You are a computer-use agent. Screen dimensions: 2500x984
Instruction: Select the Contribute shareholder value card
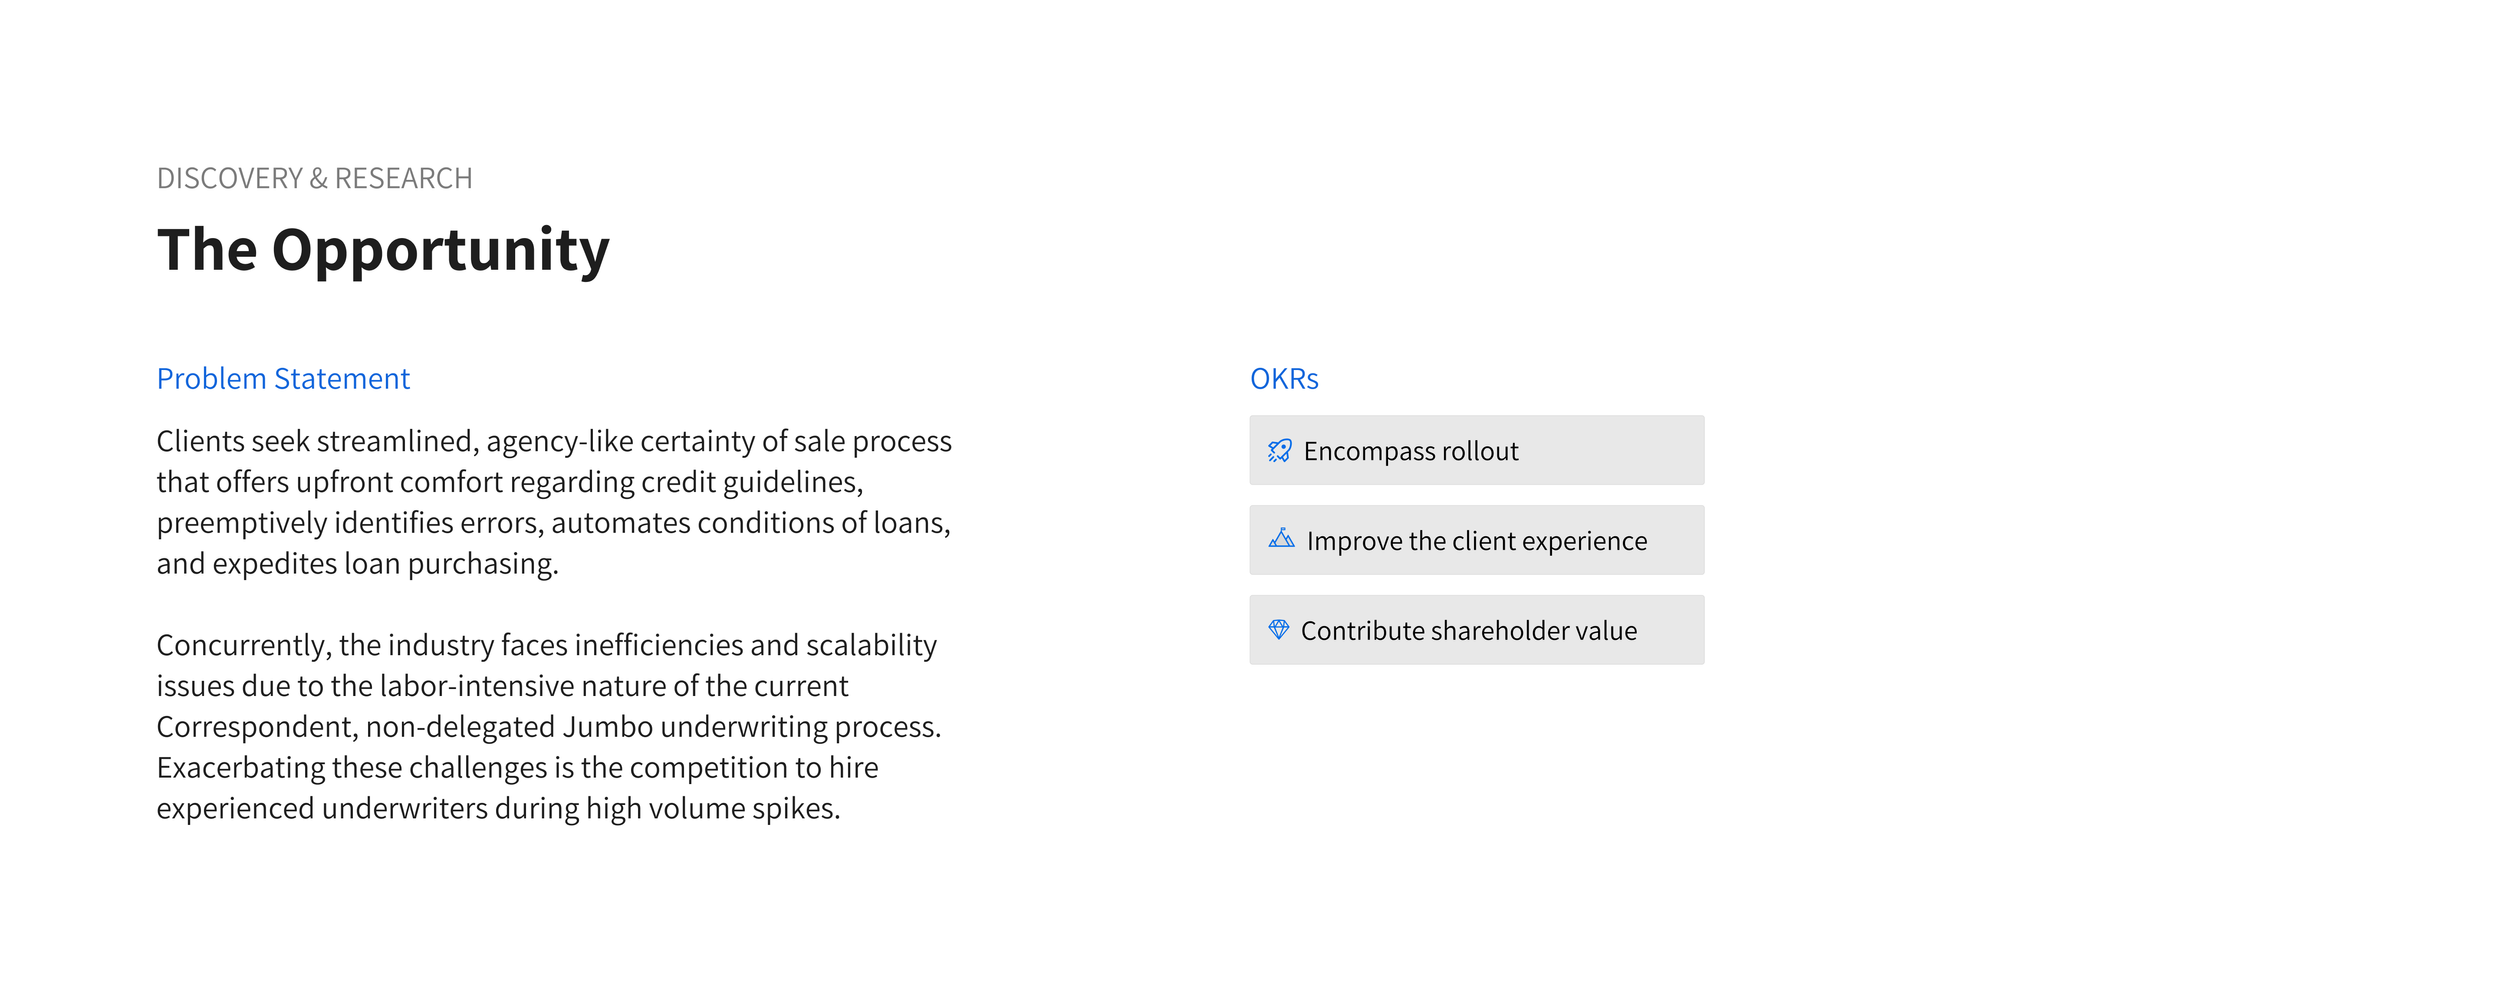[1476, 630]
